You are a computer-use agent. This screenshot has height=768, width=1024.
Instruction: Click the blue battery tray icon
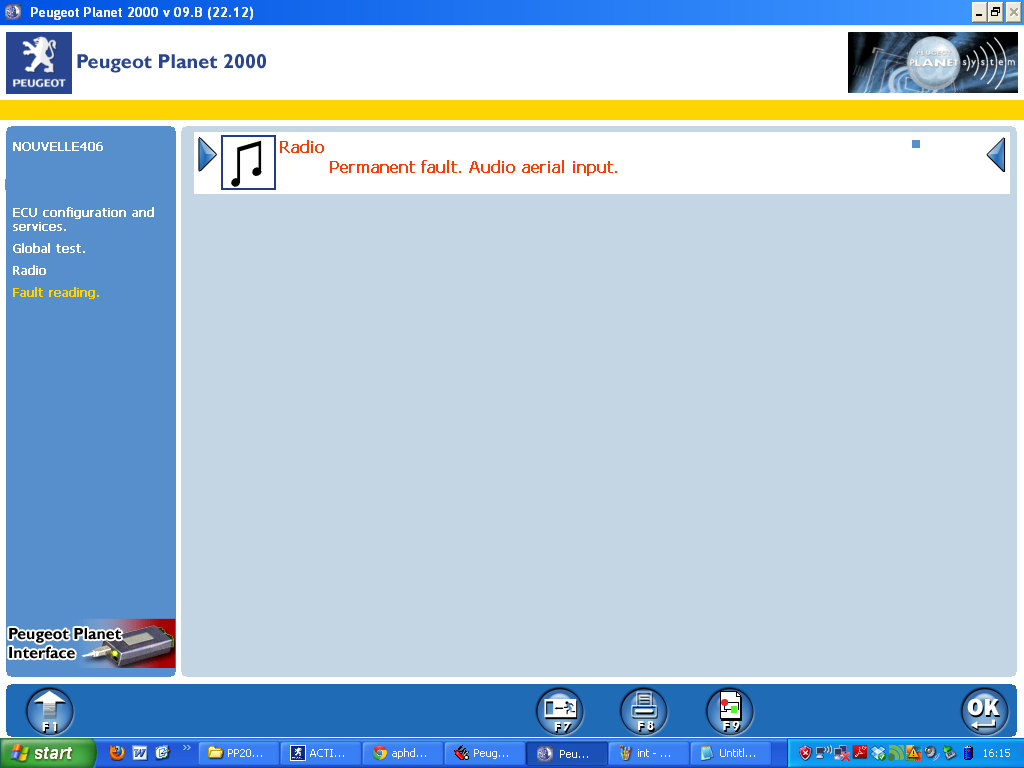coord(968,753)
